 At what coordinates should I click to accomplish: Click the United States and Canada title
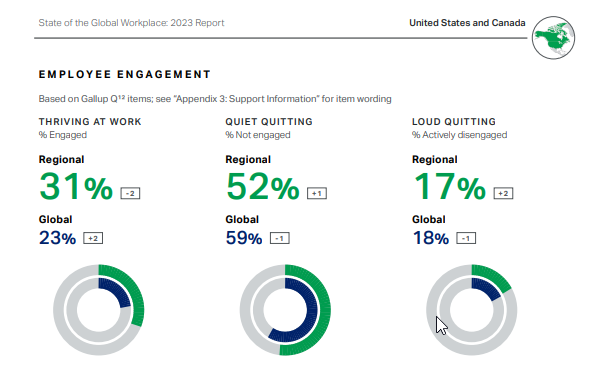point(467,23)
